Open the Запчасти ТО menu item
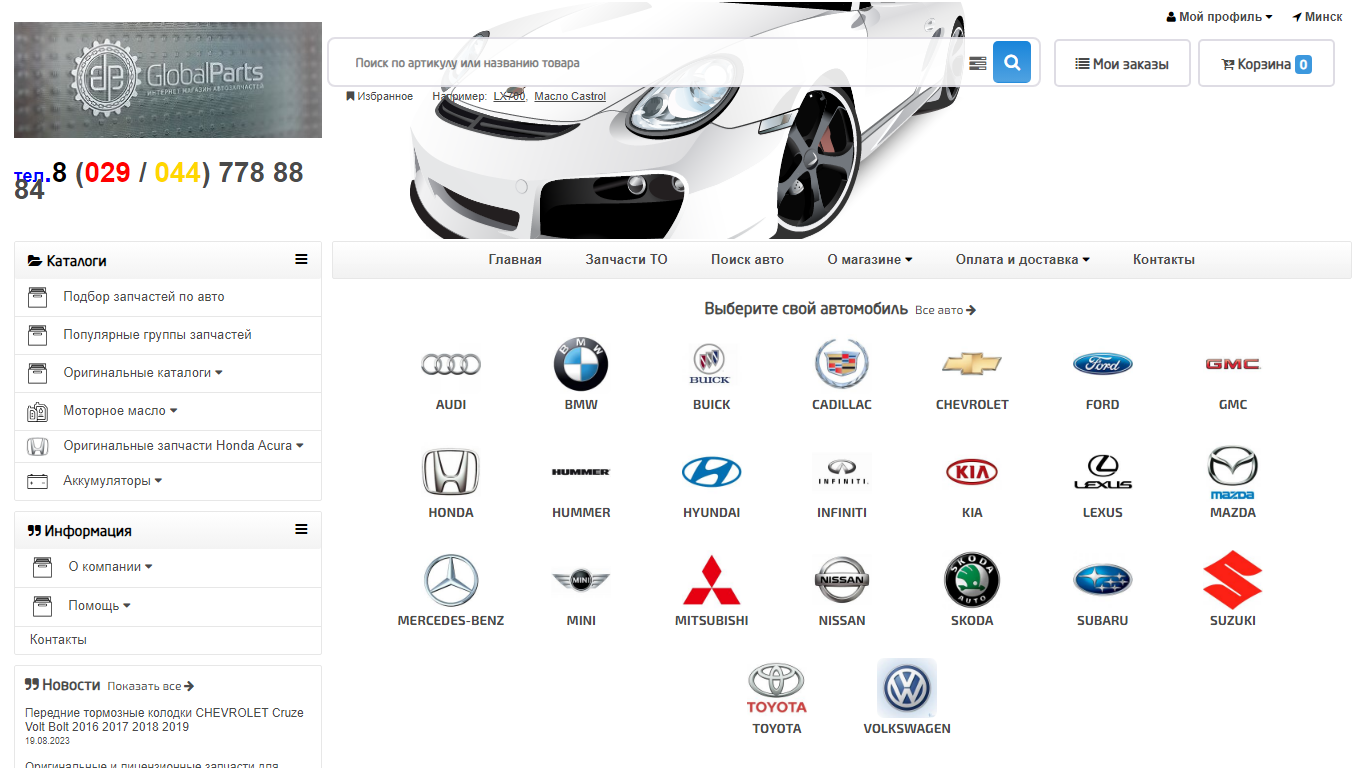 [626, 259]
